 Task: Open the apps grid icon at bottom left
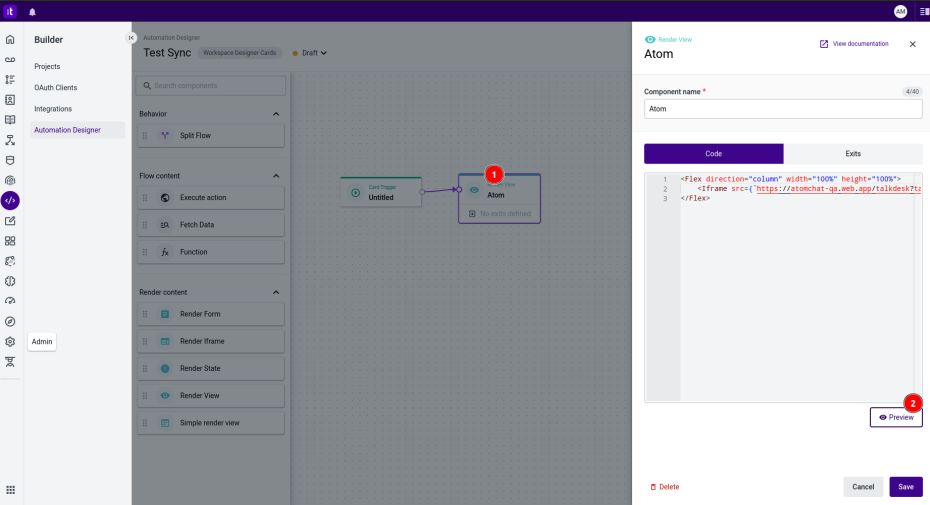10,489
